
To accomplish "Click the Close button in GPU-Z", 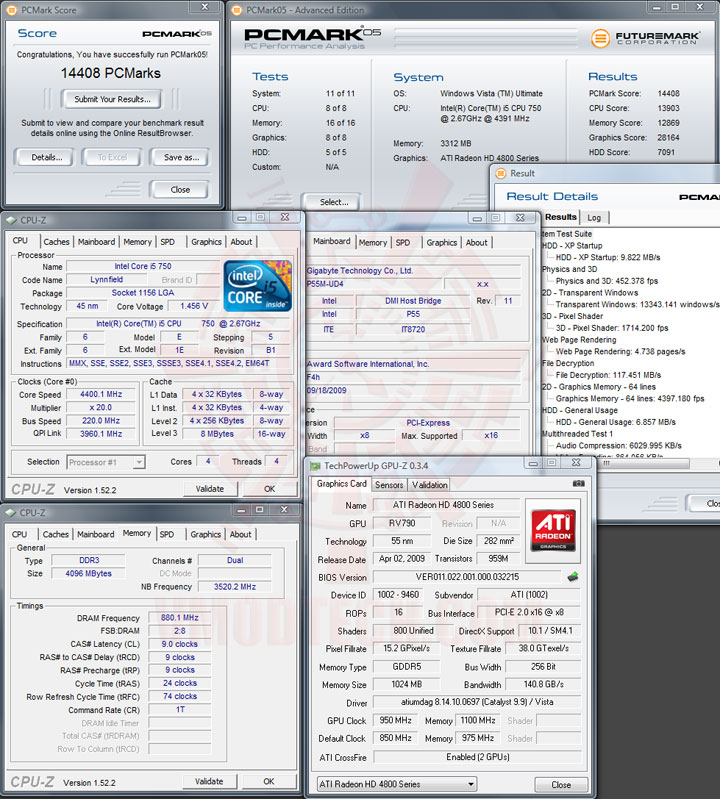I will (561, 785).
